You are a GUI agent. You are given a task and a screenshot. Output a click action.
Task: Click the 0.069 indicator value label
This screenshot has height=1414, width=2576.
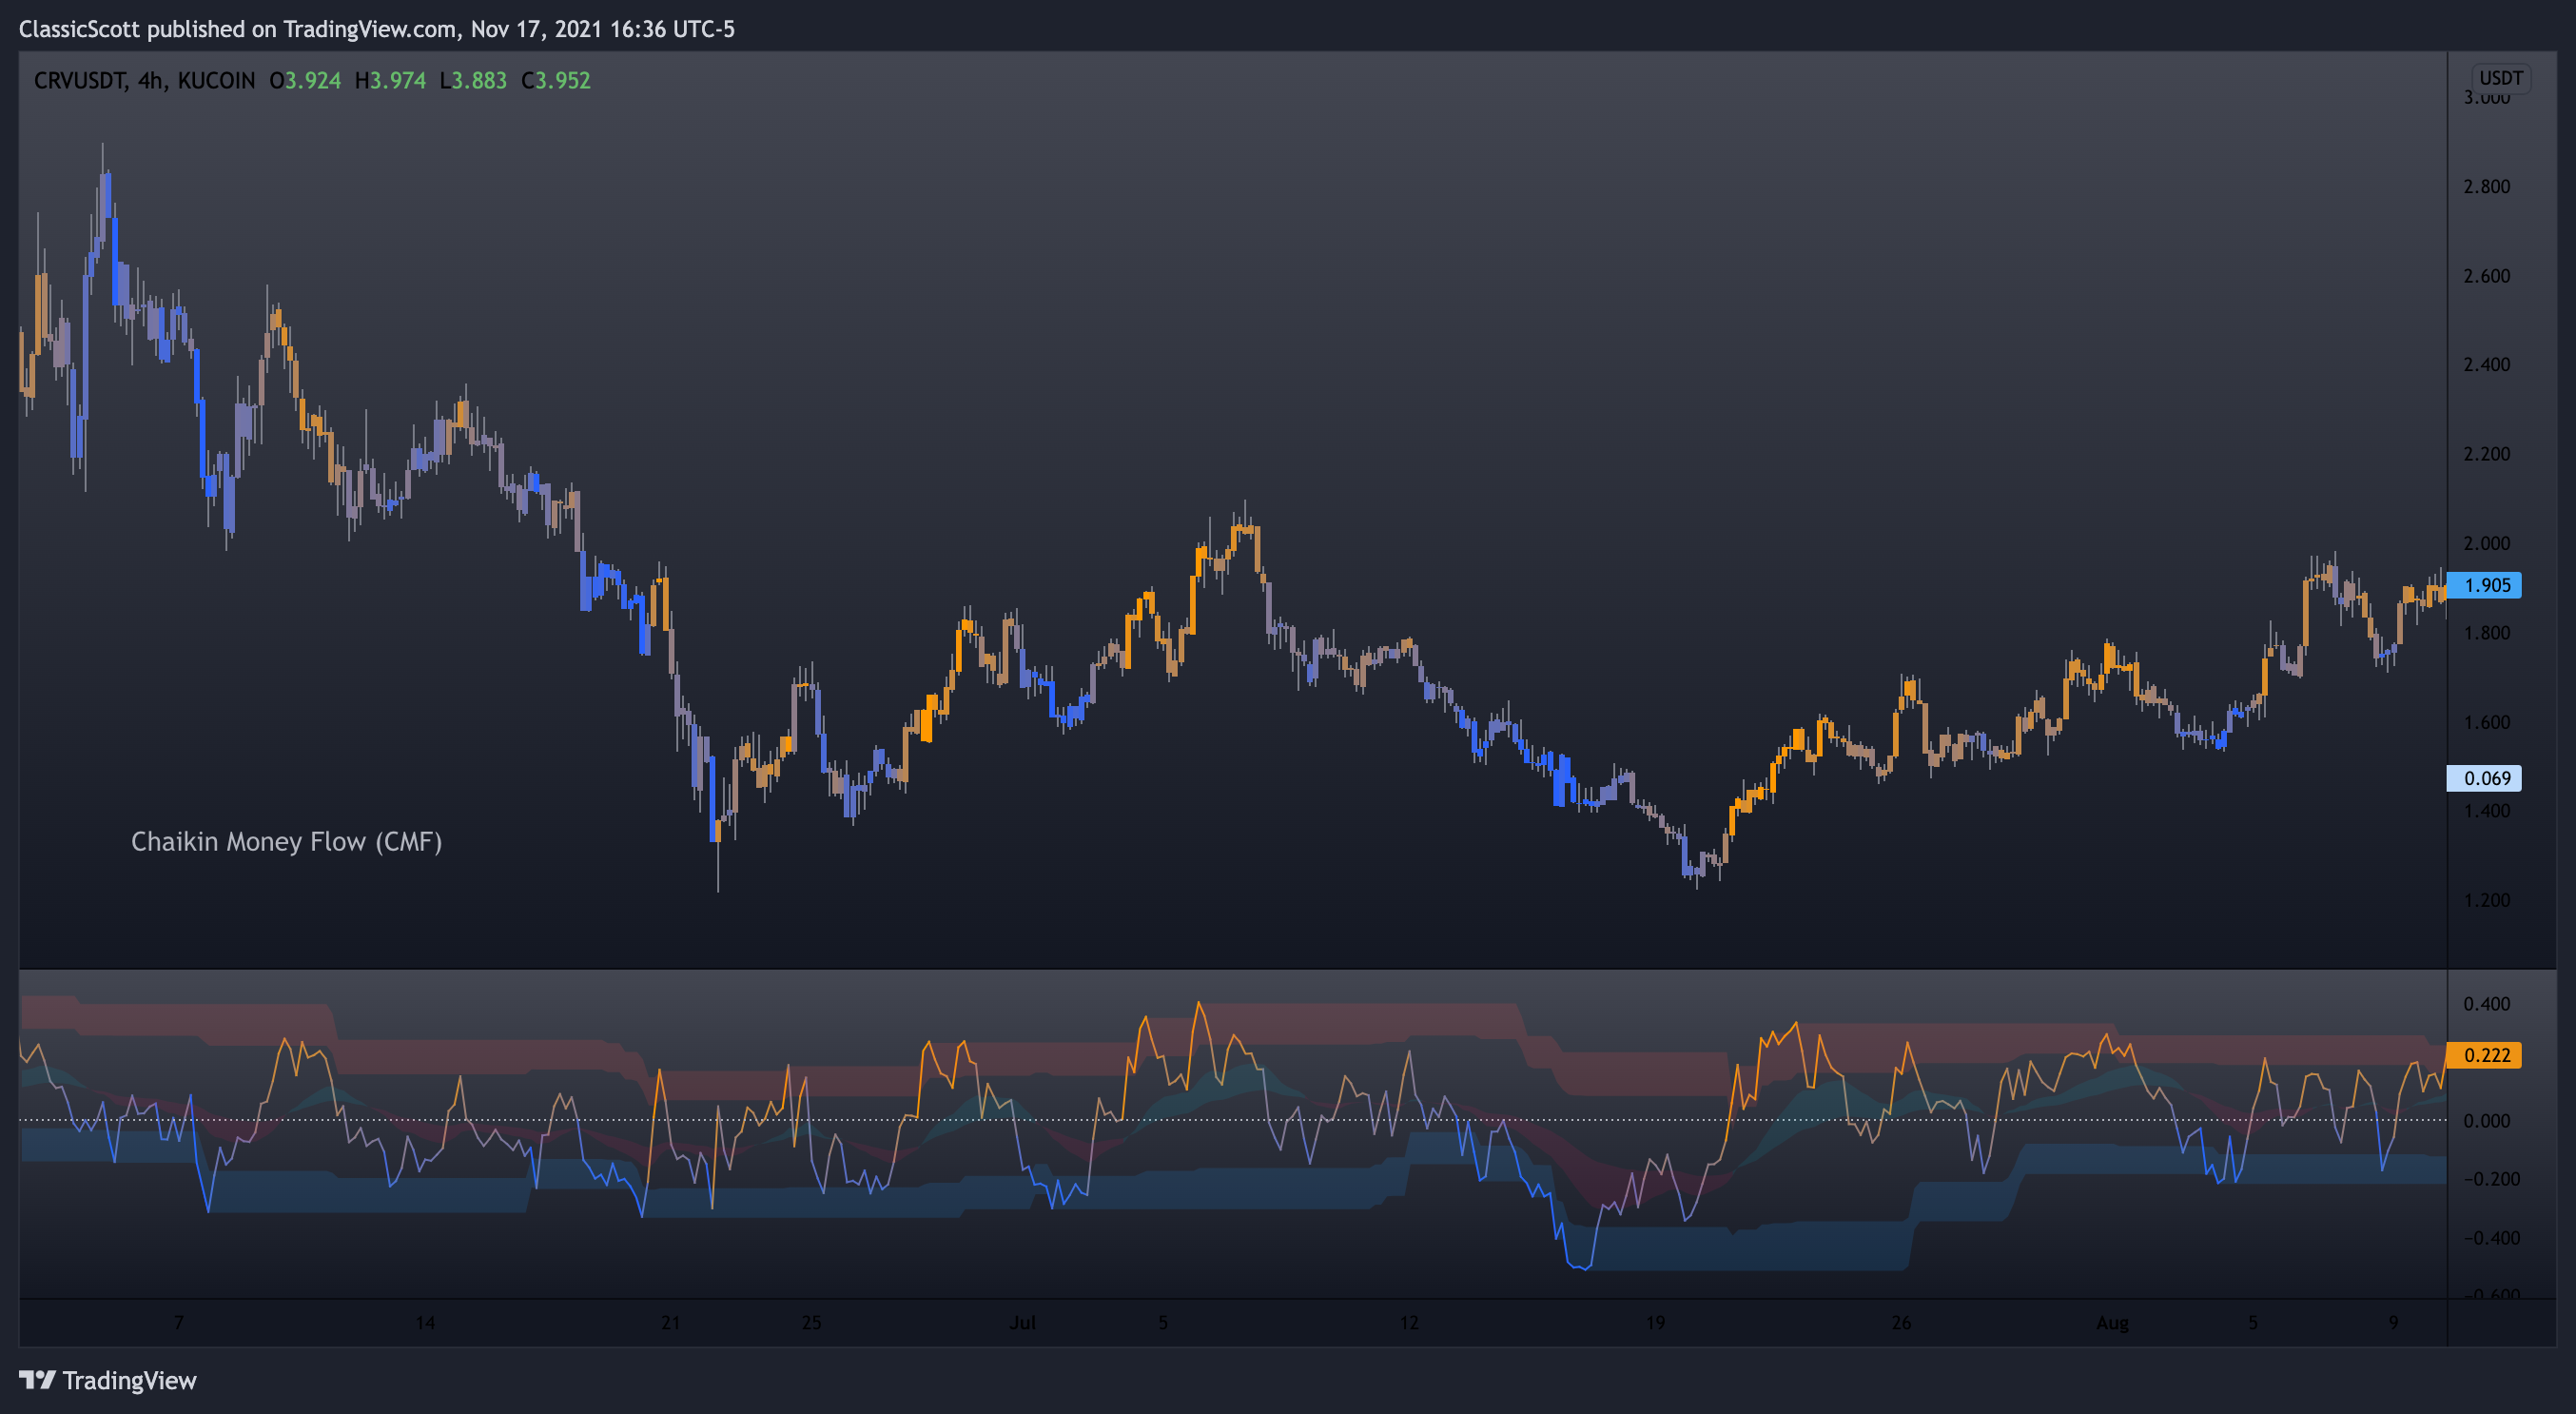point(2484,778)
